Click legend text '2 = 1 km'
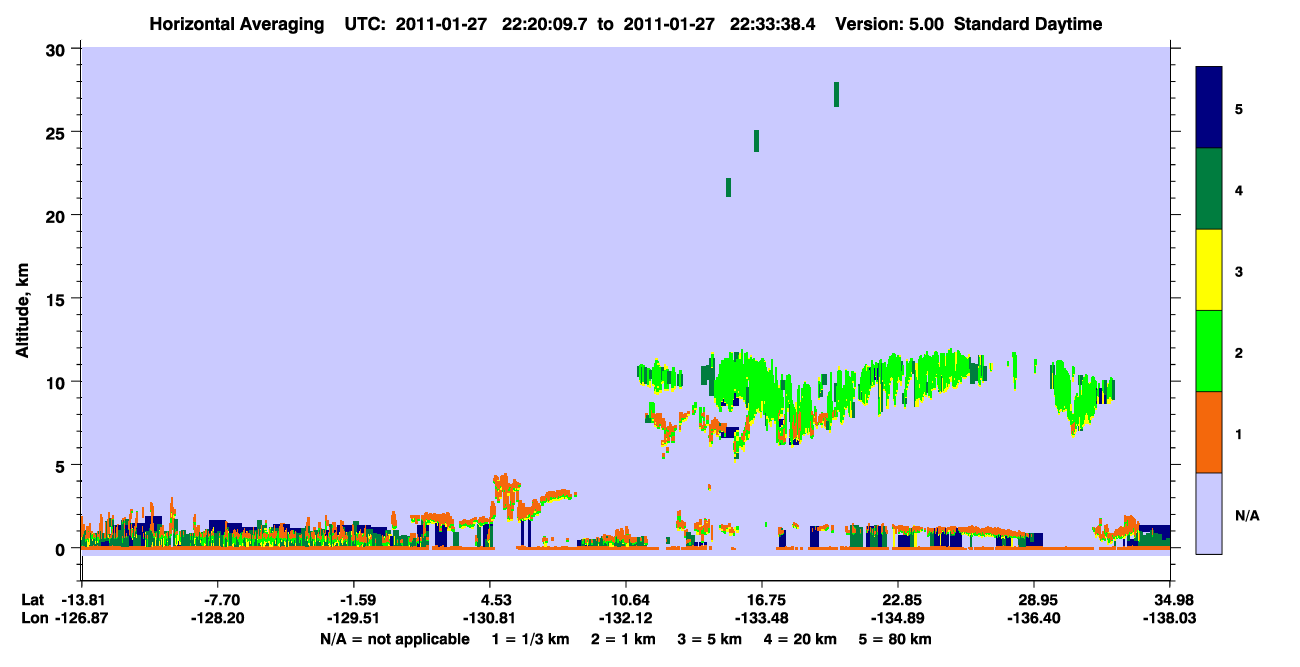This screenshot has width=1300, height=667. pyautogui.click(x=624, y=639)
